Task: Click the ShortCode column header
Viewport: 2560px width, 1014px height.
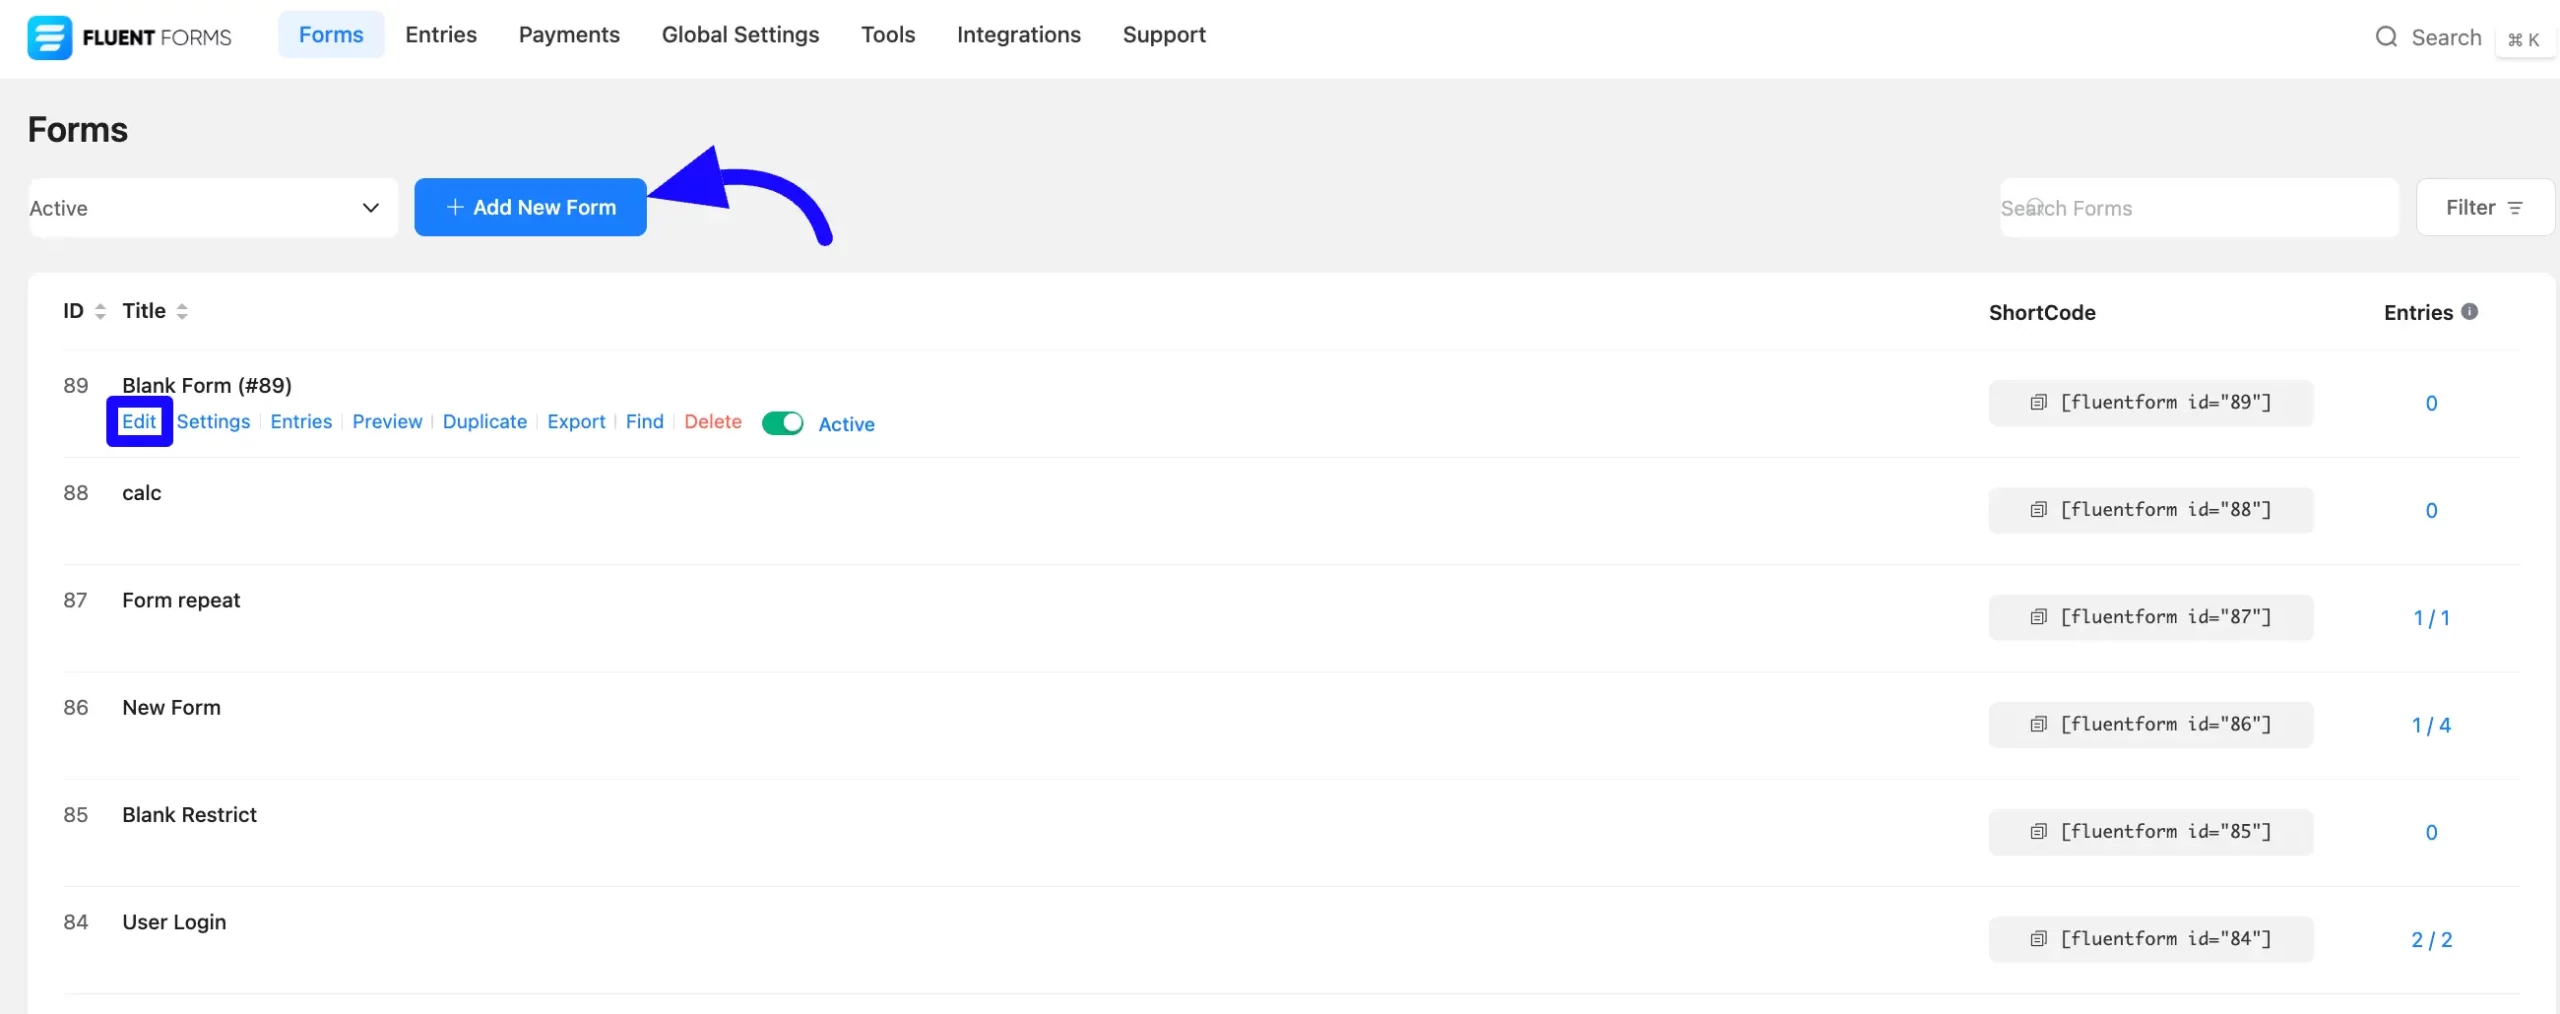Action: [x=2042, y=312]
